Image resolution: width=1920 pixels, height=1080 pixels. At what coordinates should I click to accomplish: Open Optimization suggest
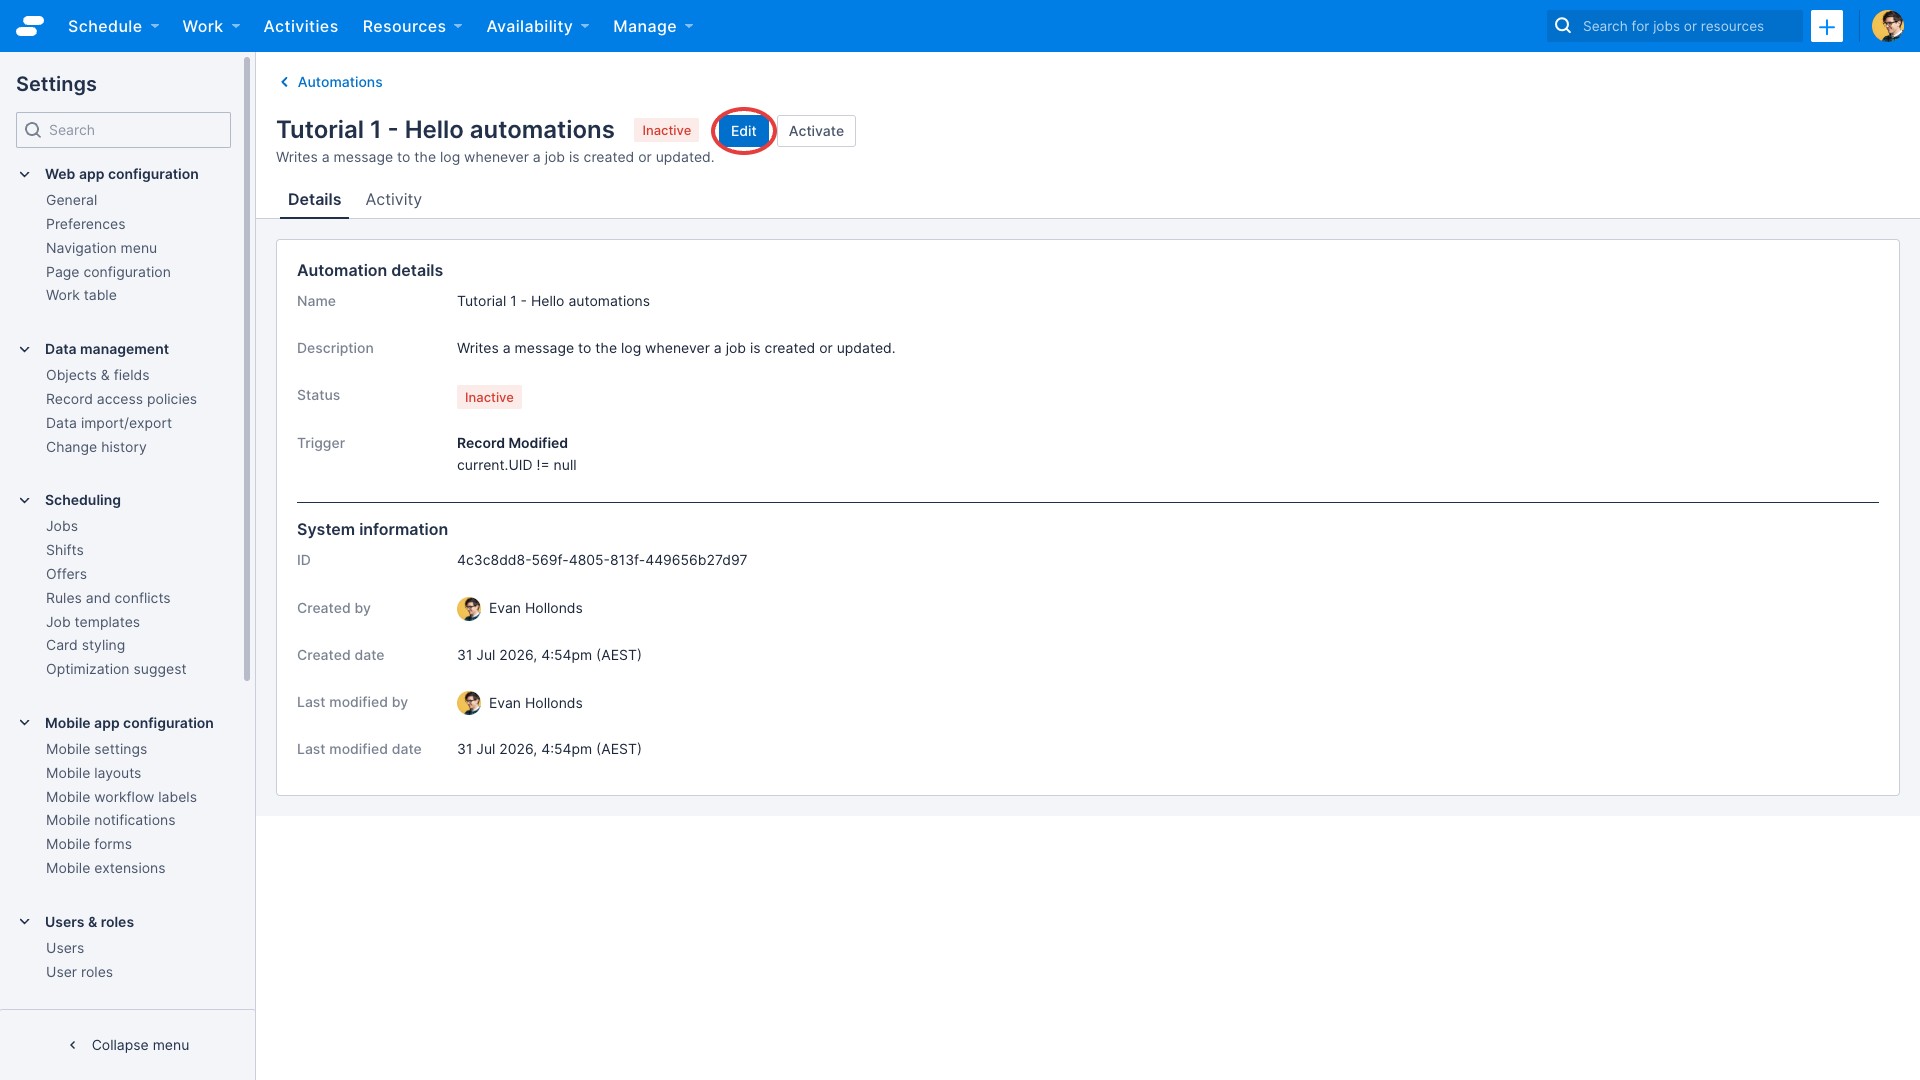pos(116,669)
